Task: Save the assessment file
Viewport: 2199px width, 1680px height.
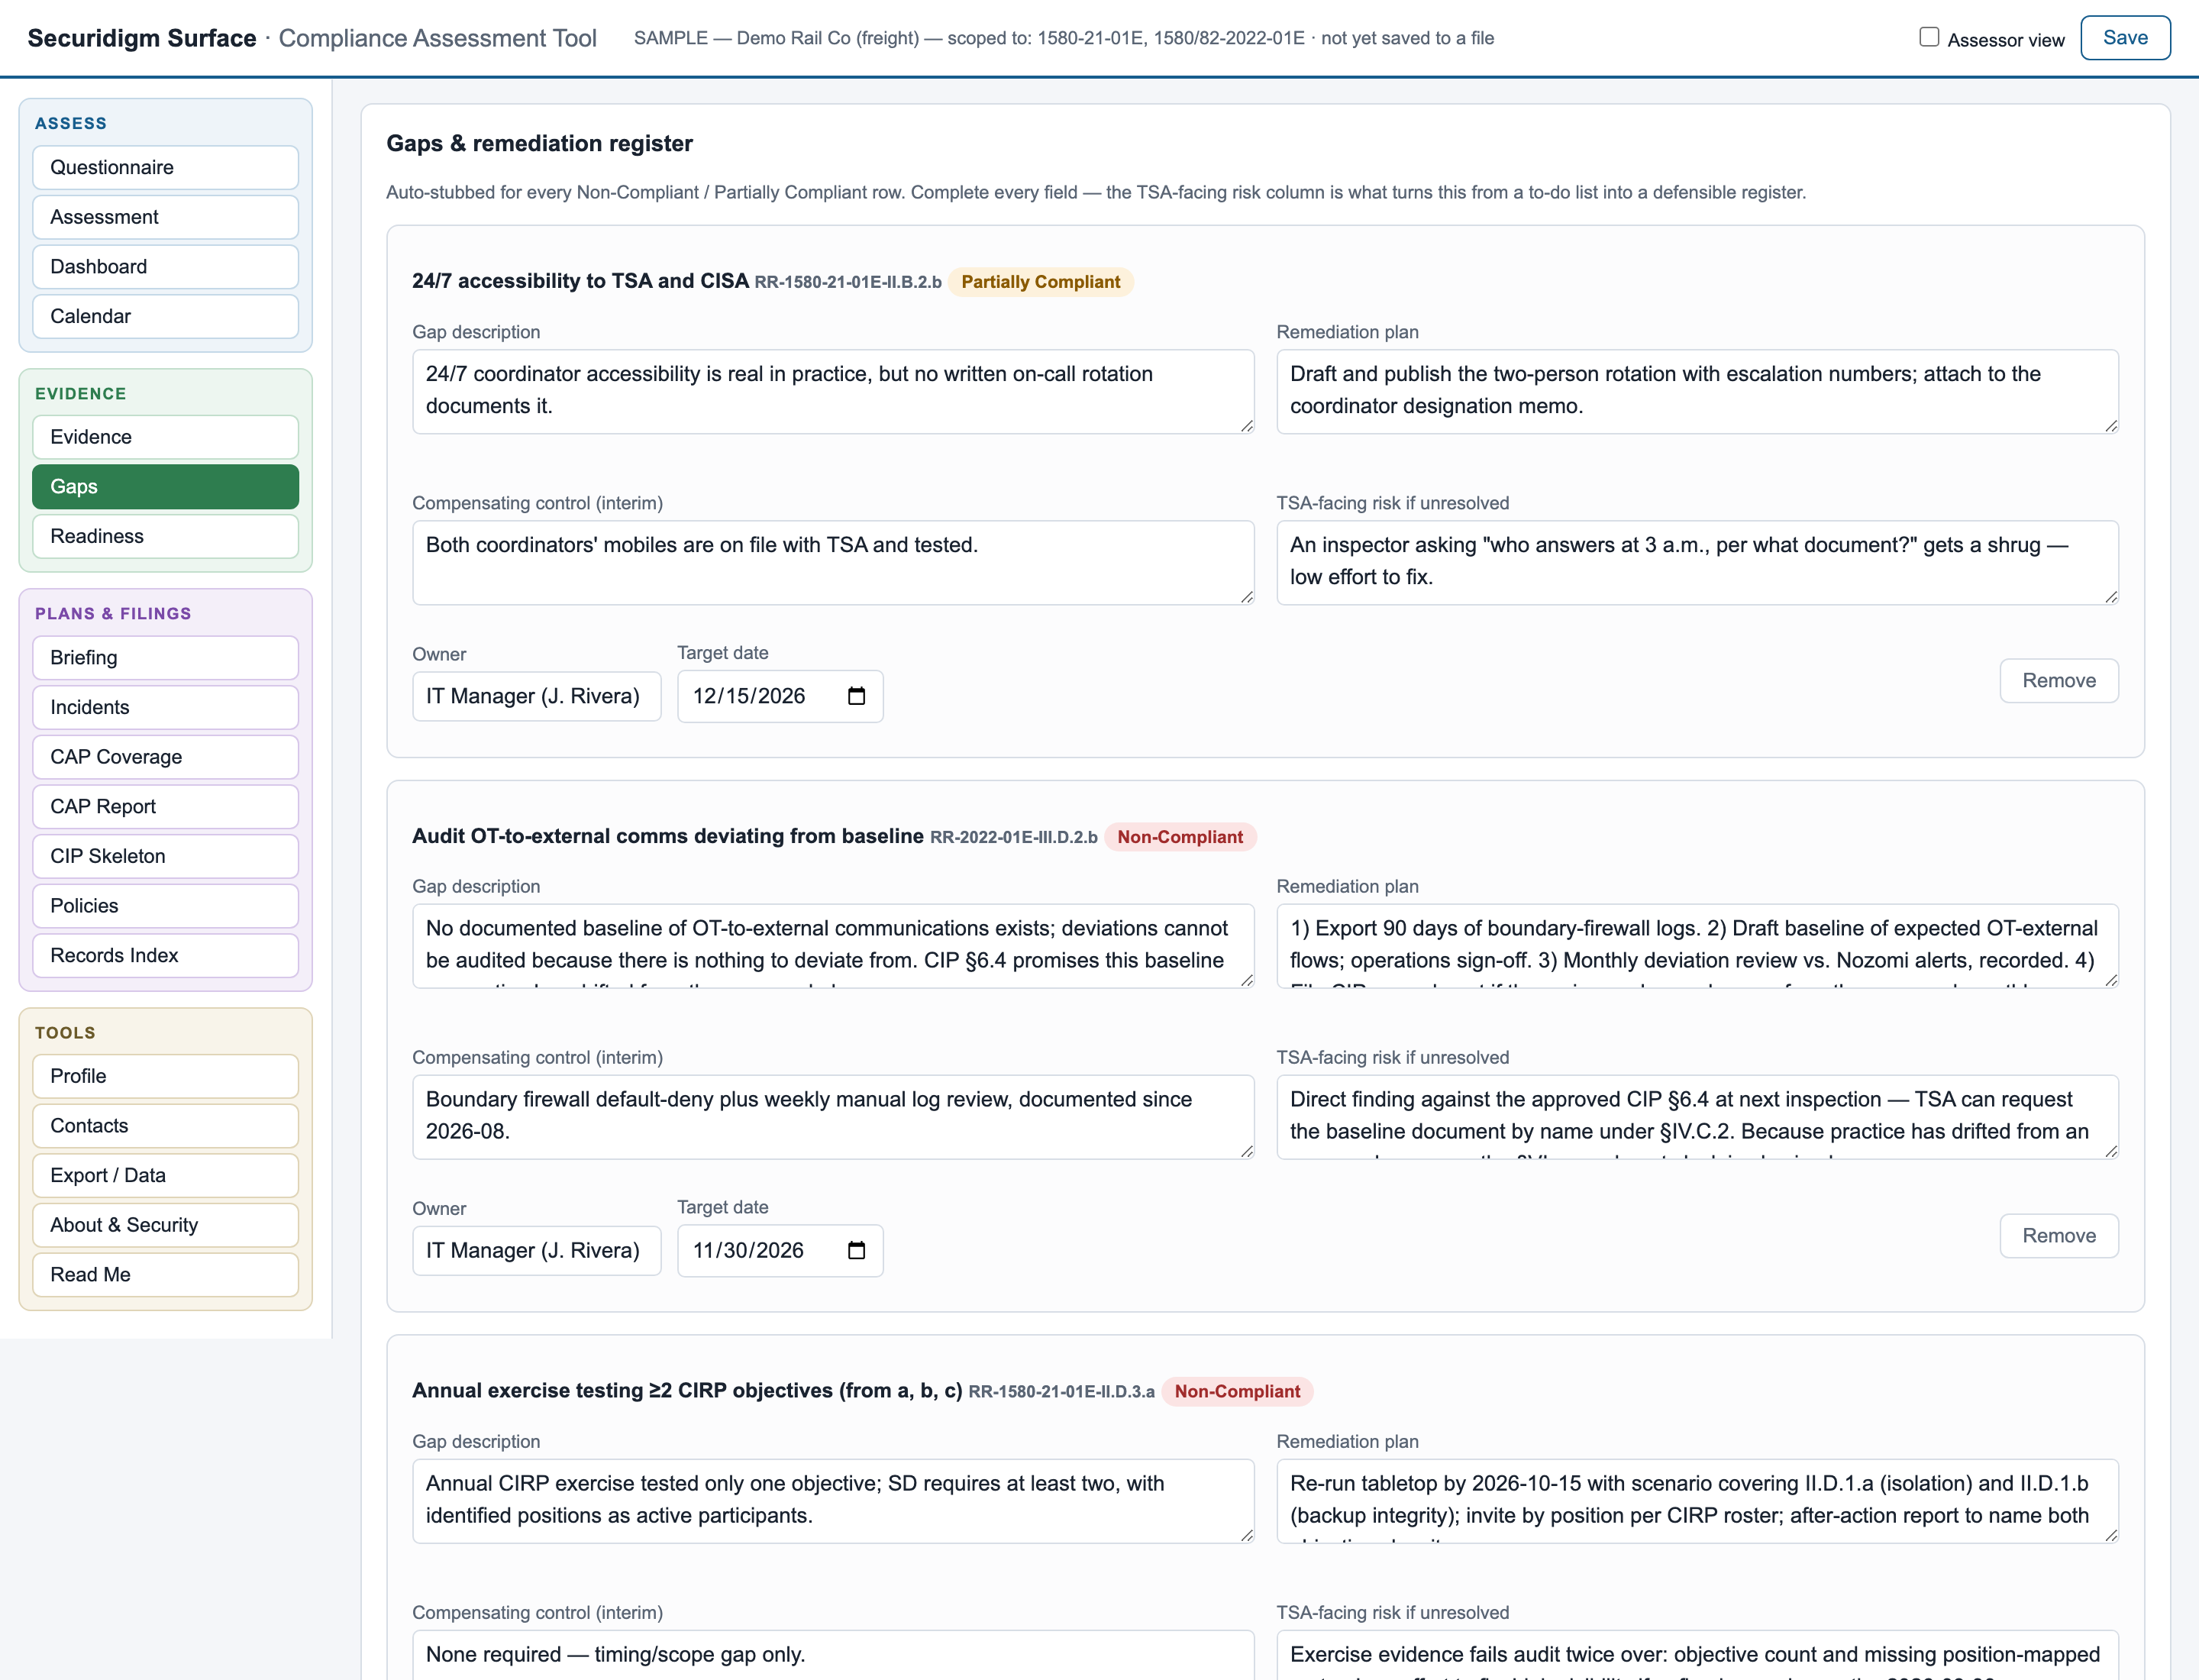Action: tap(2125, 38)
